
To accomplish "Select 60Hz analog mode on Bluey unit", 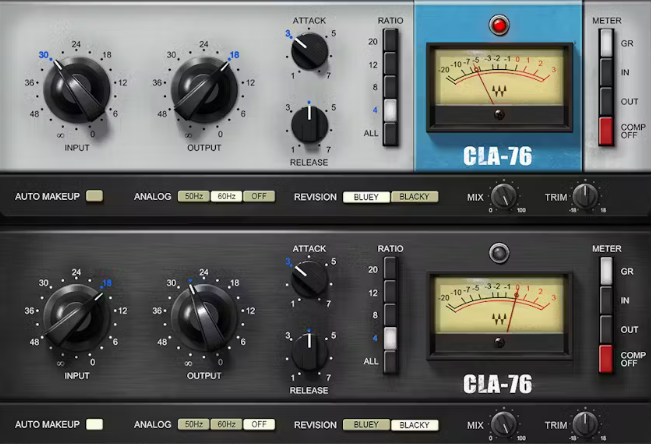I will click(x=226, y=196).
